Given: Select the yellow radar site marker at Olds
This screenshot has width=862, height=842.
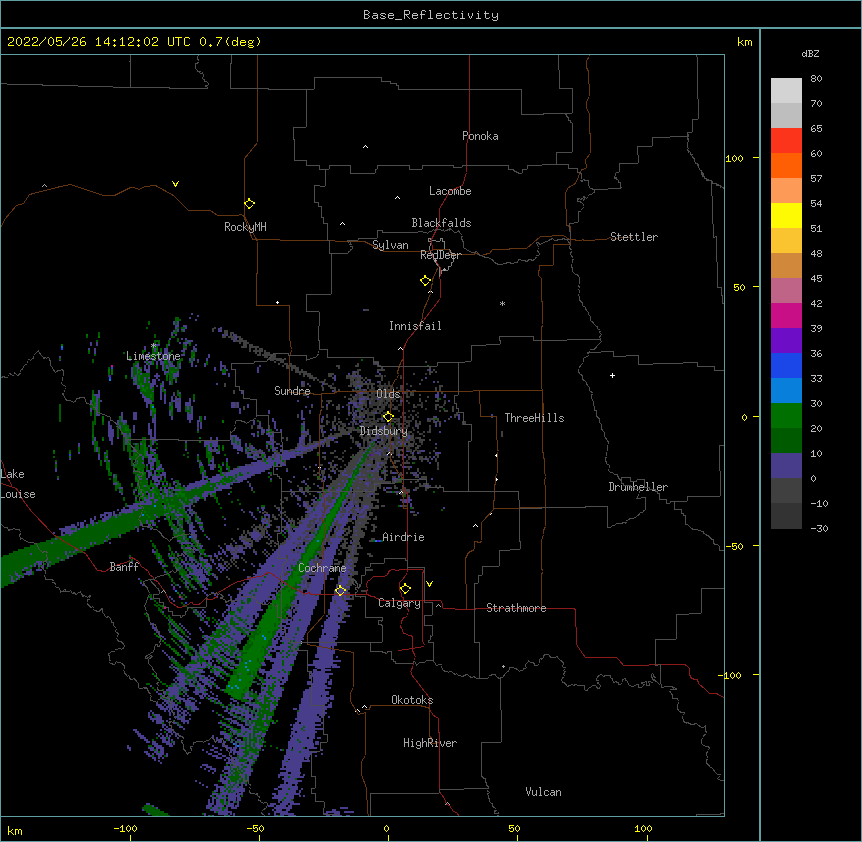Looking at the screenshot, I should [388, 417].
